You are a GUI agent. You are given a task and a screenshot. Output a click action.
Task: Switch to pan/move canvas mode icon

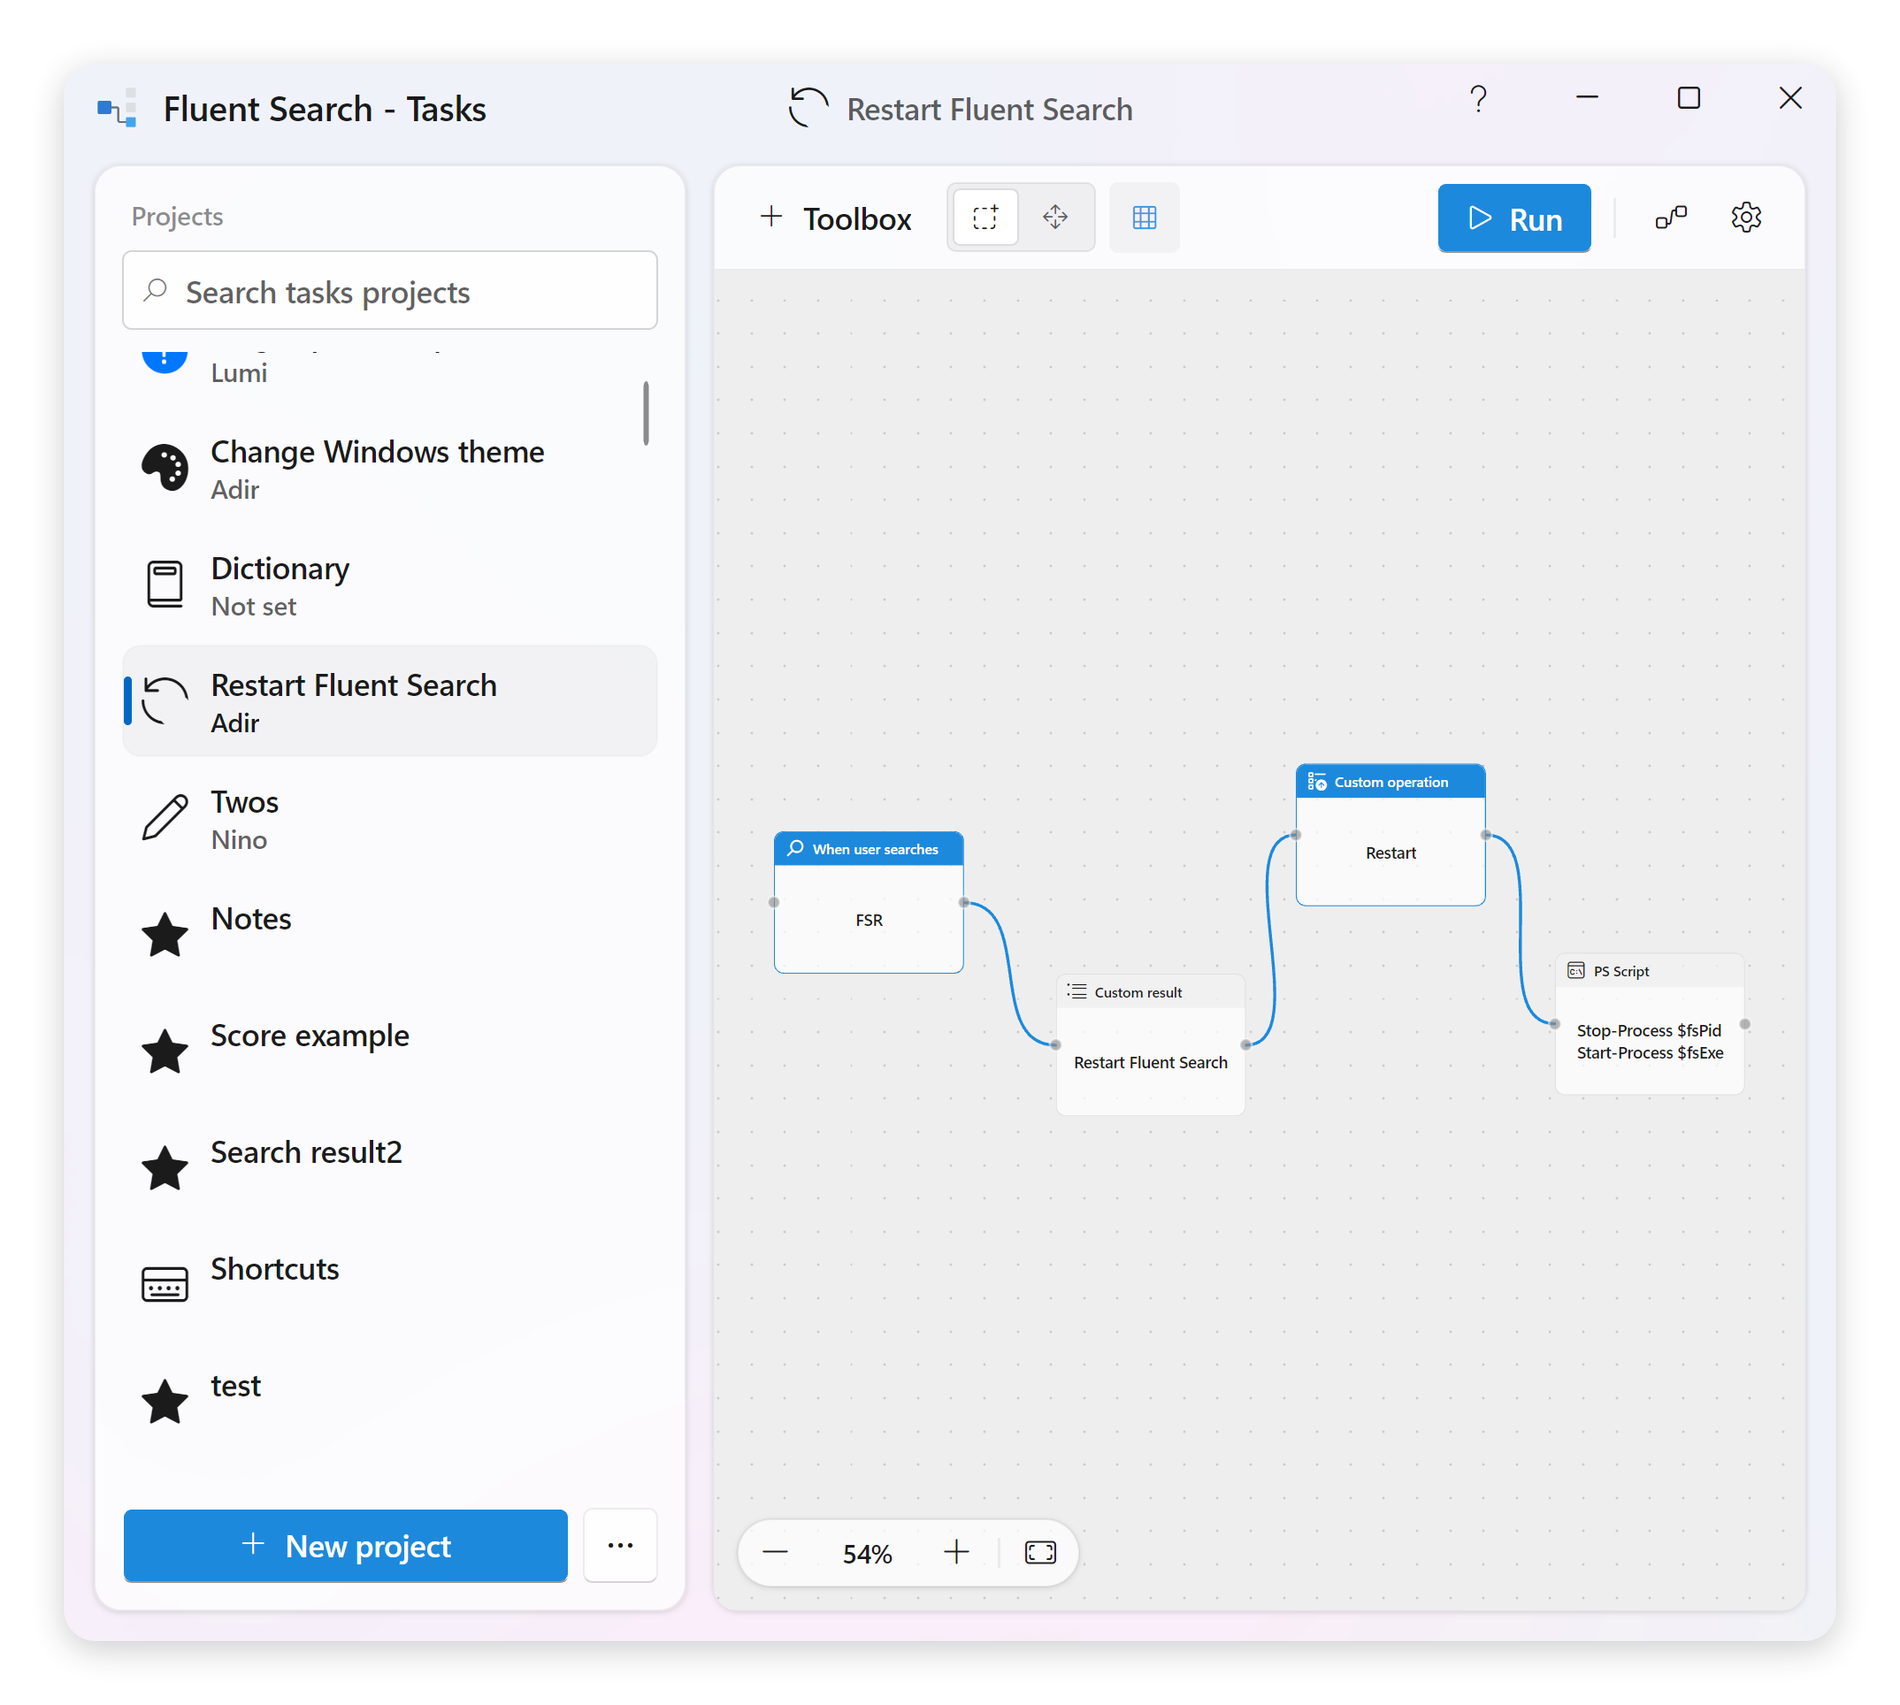(x=1055, y=217)
